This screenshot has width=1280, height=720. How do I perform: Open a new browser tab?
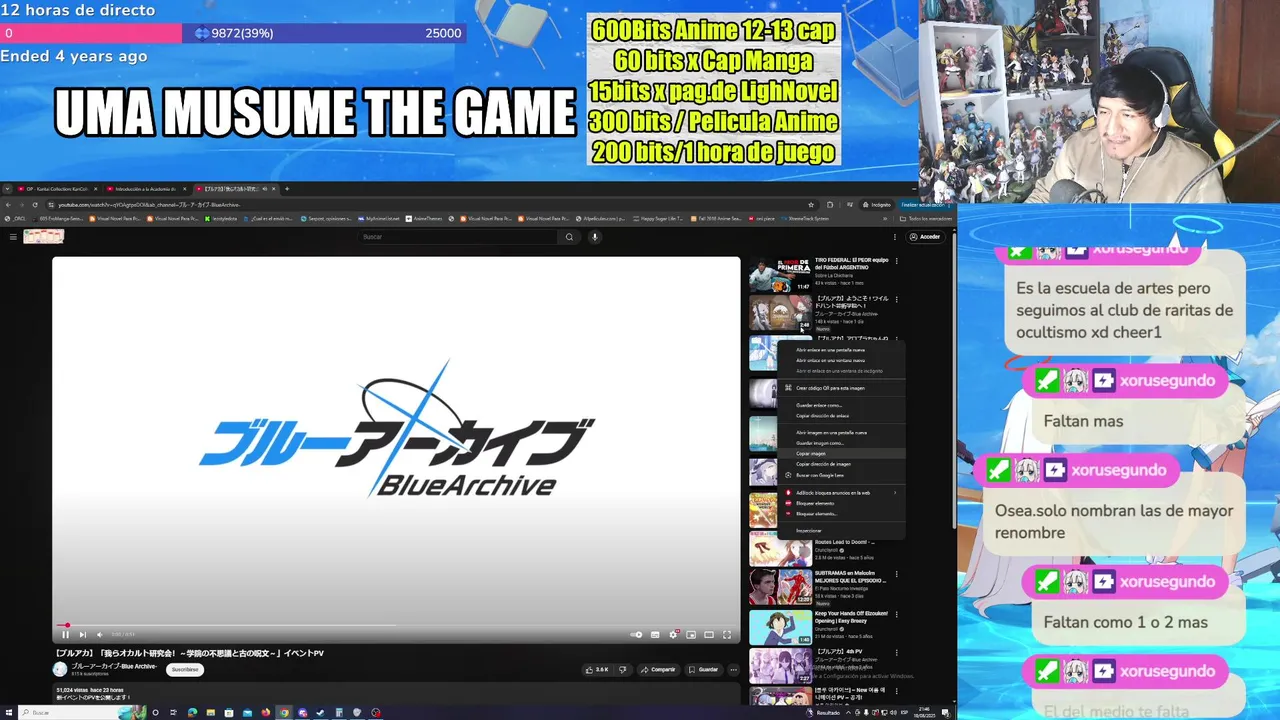(287, 188)
